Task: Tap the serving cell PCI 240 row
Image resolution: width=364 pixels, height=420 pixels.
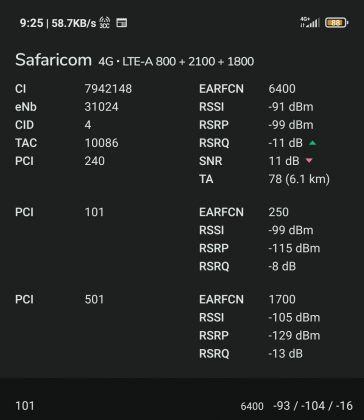Action: (60, 161)
